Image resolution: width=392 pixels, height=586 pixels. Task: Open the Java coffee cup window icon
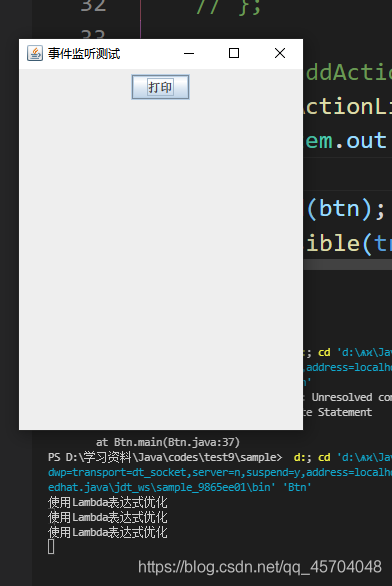35,53
